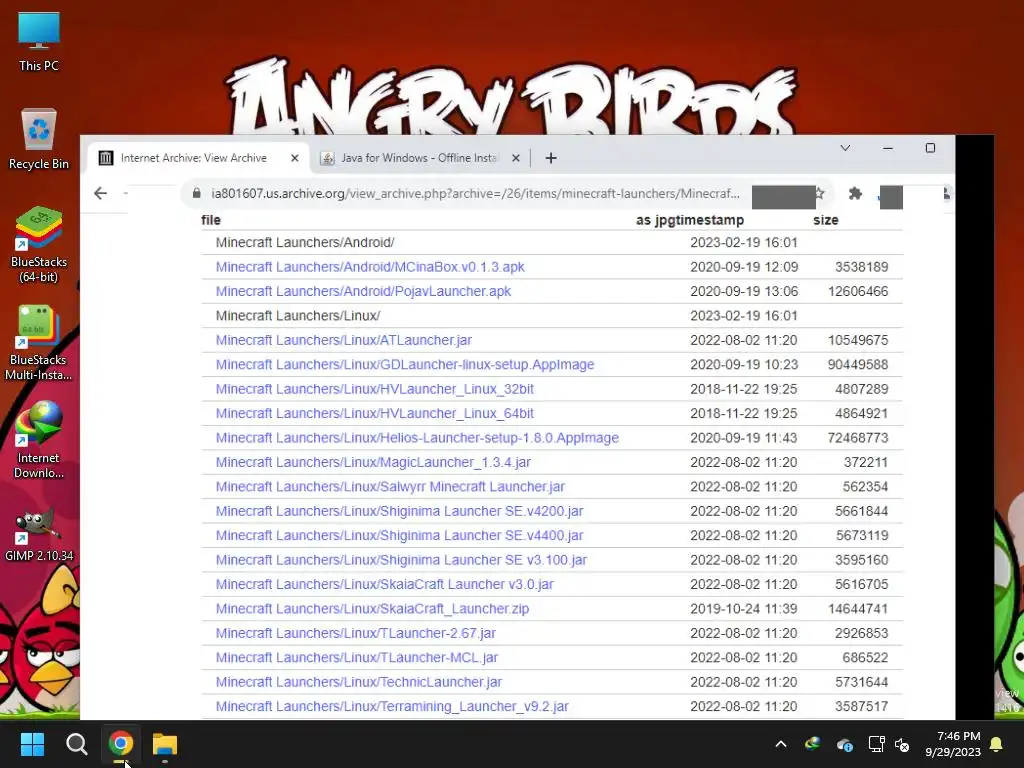This screenshot has height=768, width=1024.
Task: Click the size column header
Action: click(x=825, y=220)
